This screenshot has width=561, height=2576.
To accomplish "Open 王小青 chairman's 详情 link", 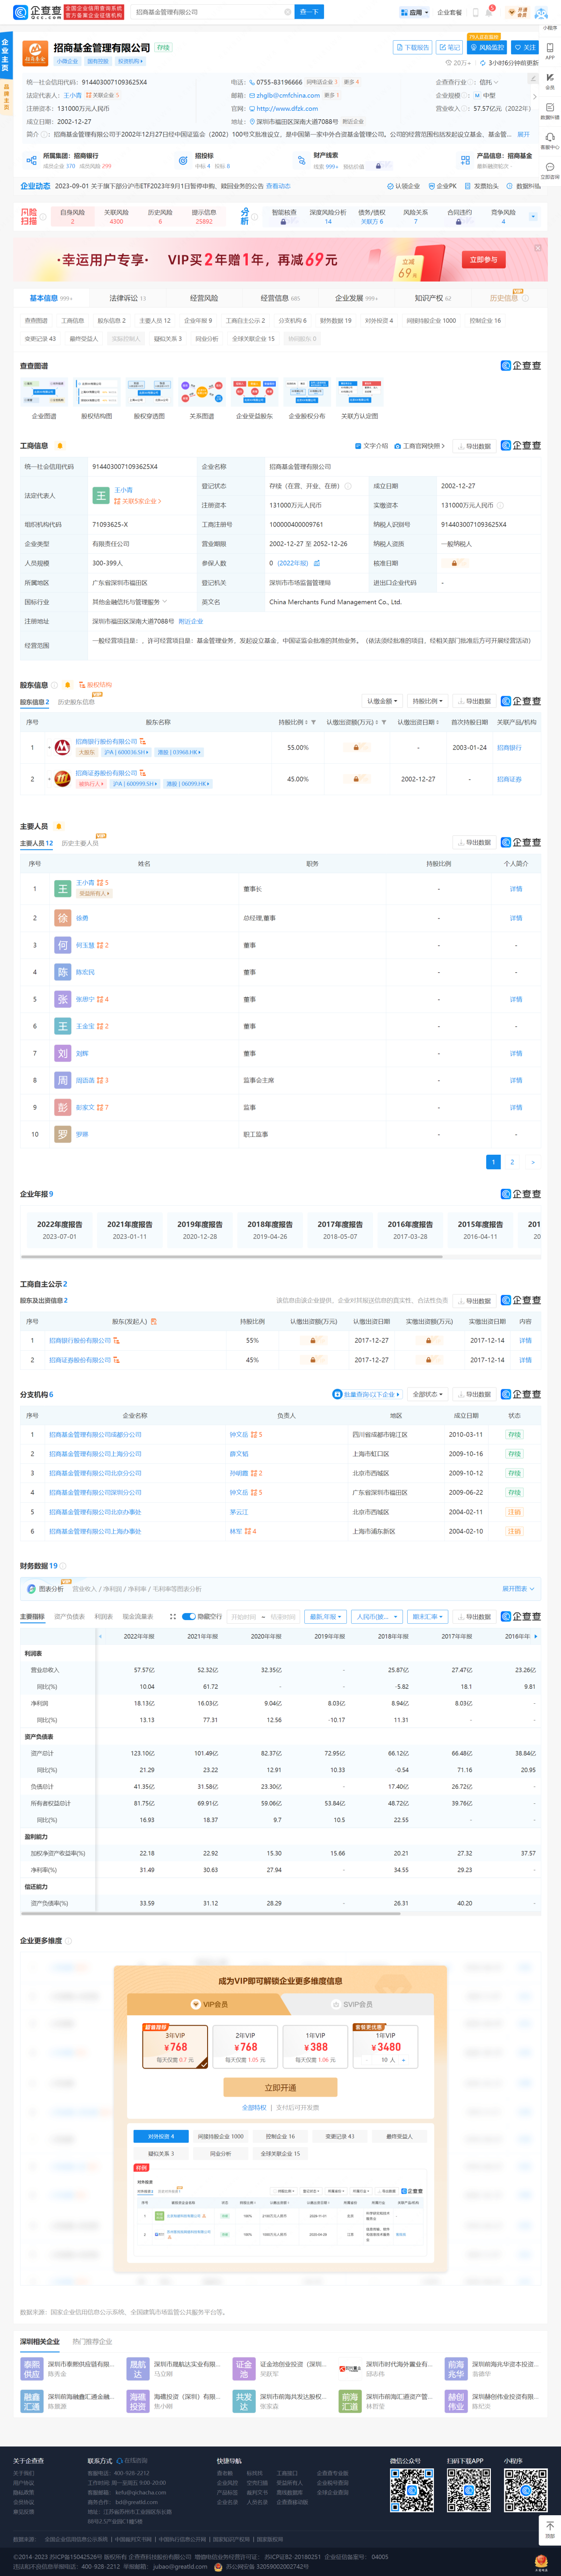I will (x=516, y=889).
